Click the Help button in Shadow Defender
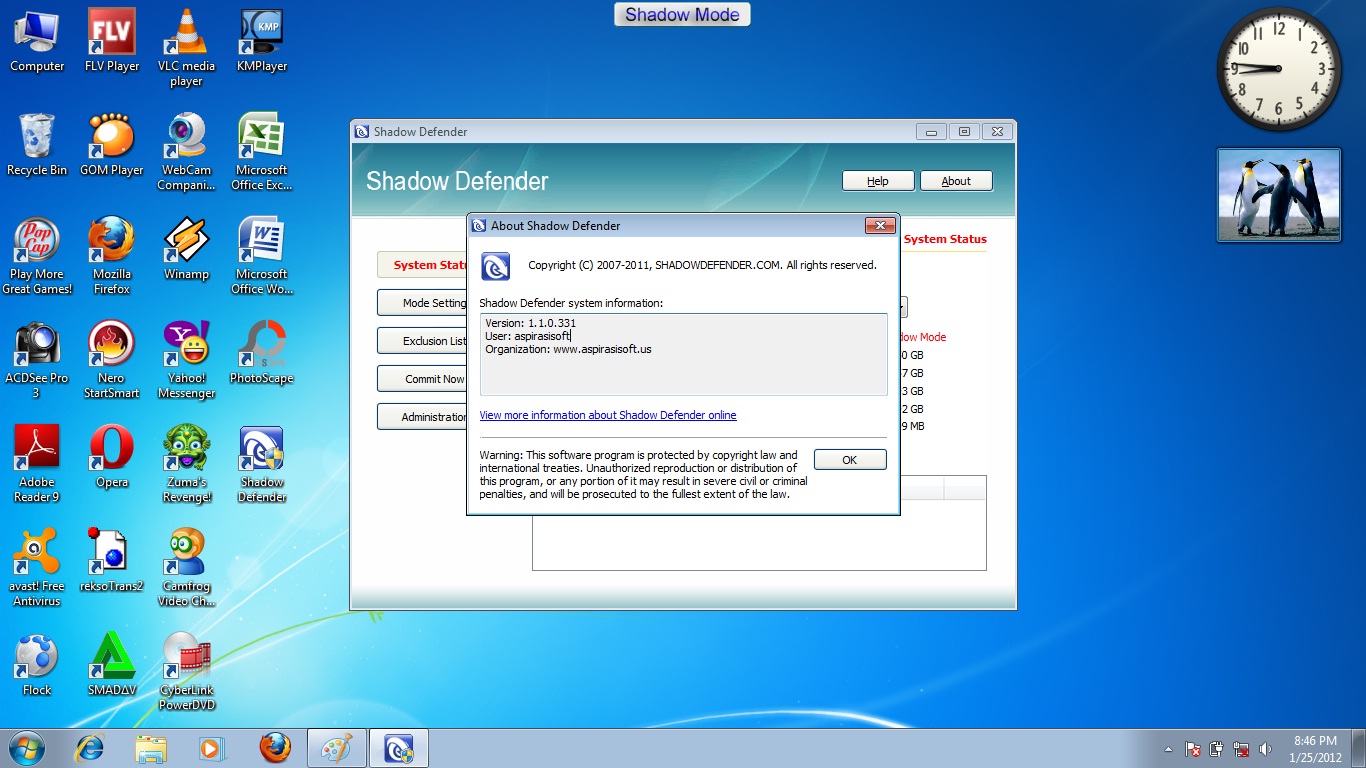This screenshot has height=768, width=1366. pyautogui.click(x=878, y=181)
